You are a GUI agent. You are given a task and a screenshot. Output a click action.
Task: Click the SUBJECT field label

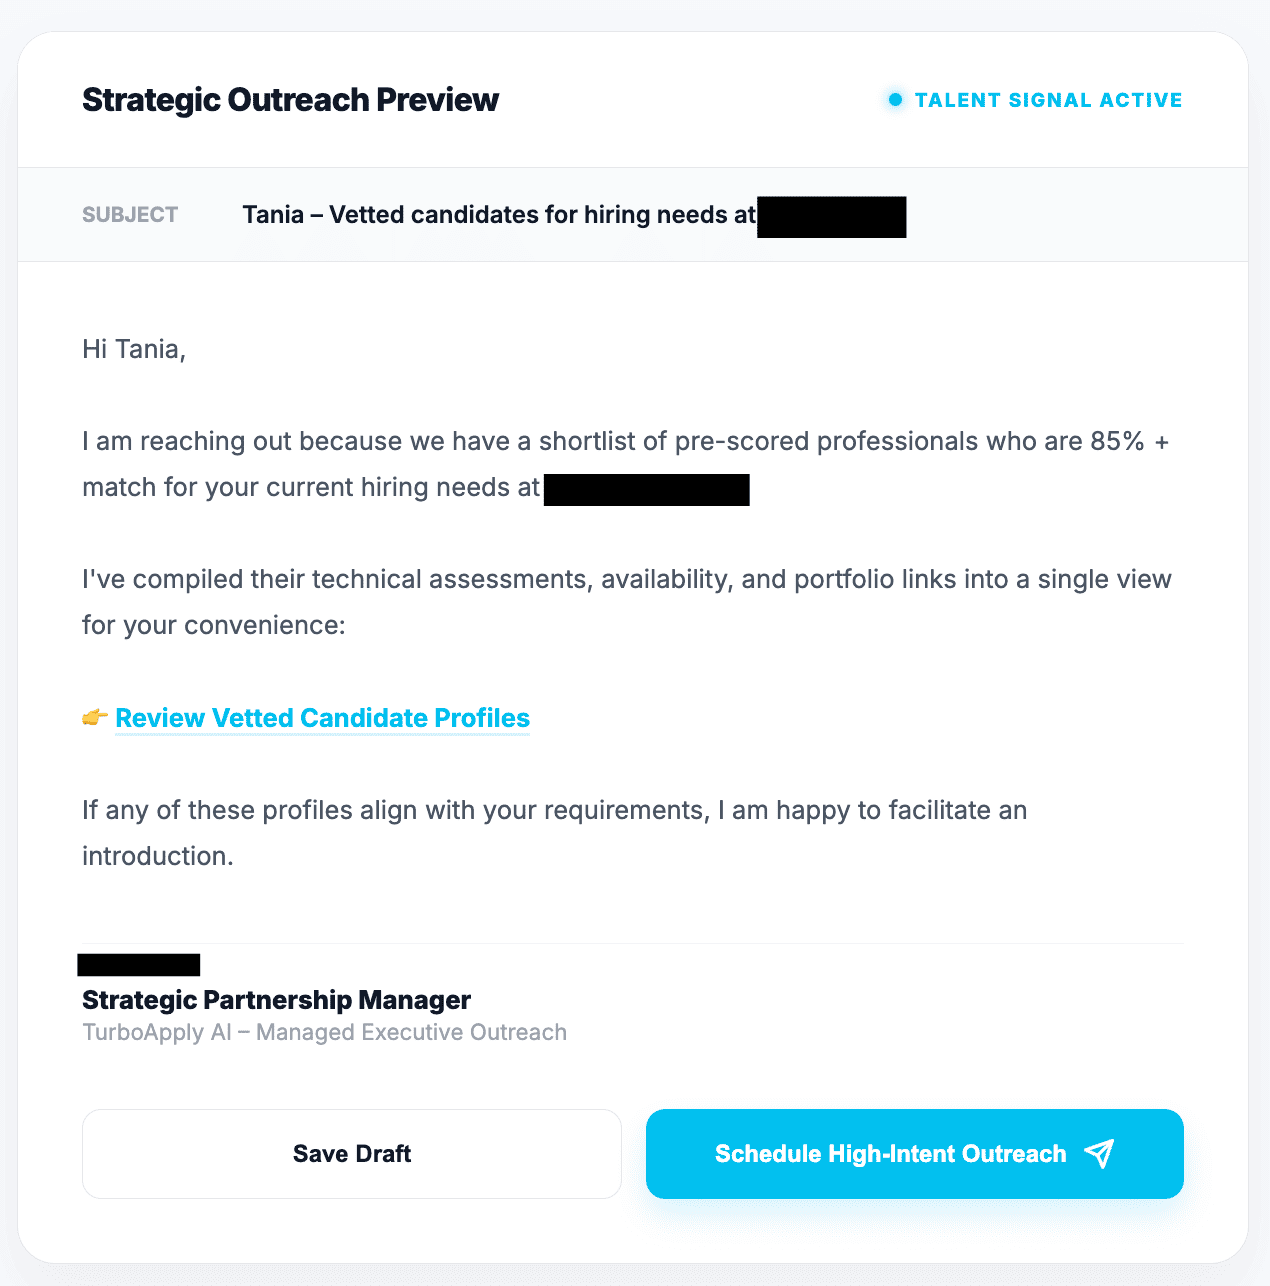click(x=130, y=215)
